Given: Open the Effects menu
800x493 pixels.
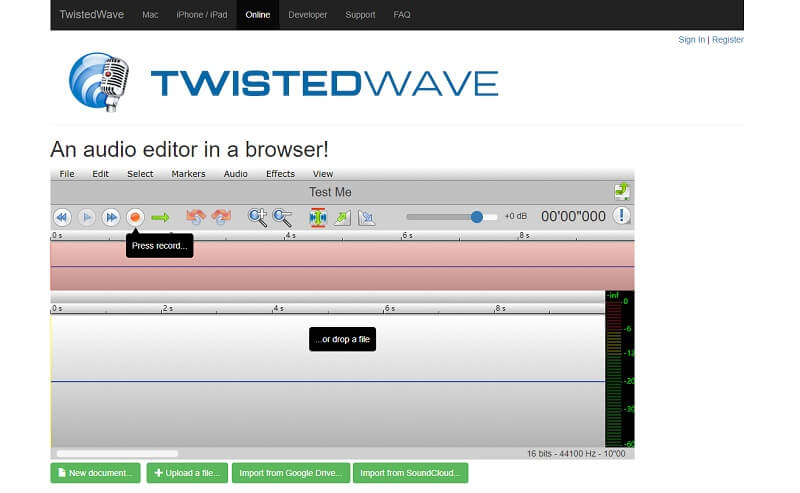Looking at the screenshot, I should pos(280,174).
